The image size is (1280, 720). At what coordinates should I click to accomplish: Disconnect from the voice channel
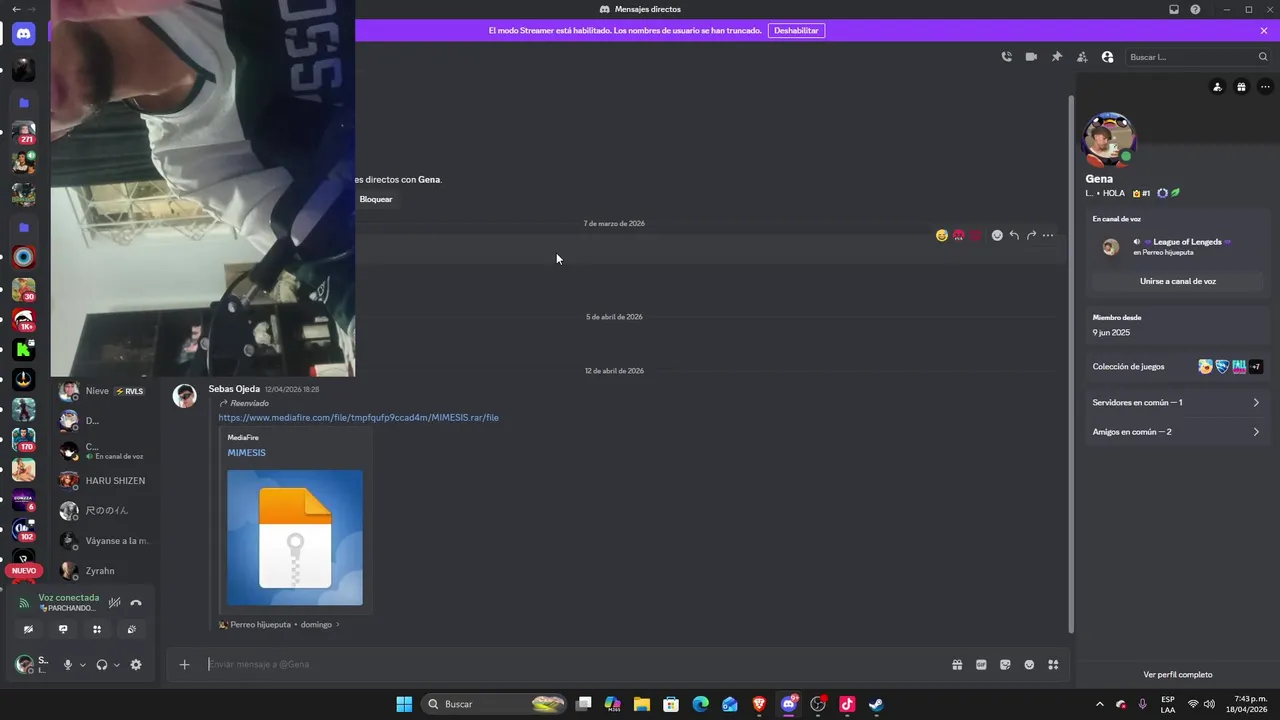coord(136,602)
